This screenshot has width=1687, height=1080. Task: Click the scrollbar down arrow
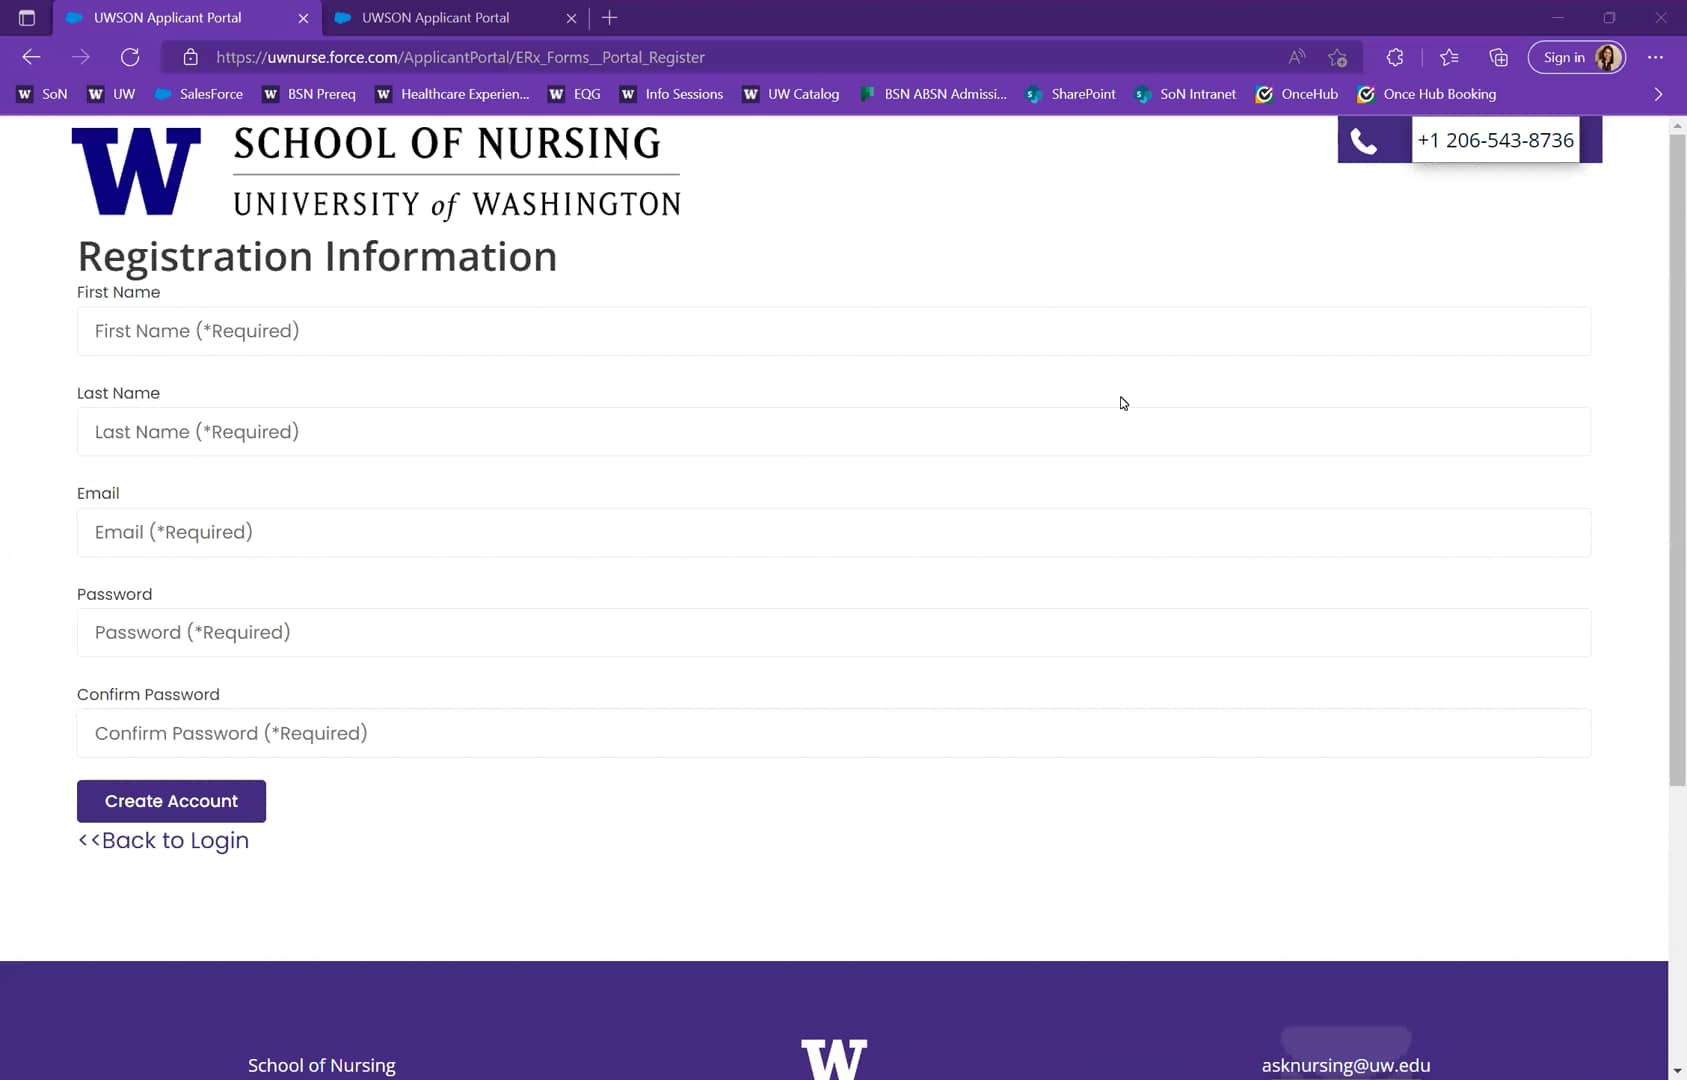(1676, 1069)
